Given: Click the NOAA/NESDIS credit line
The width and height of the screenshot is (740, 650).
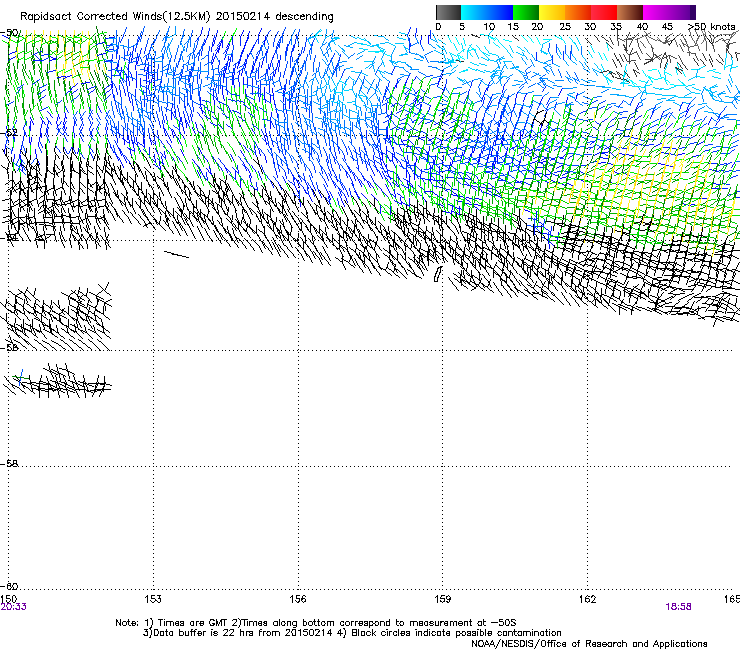Looking at the screenshot, I should click(x=589, y=644).
